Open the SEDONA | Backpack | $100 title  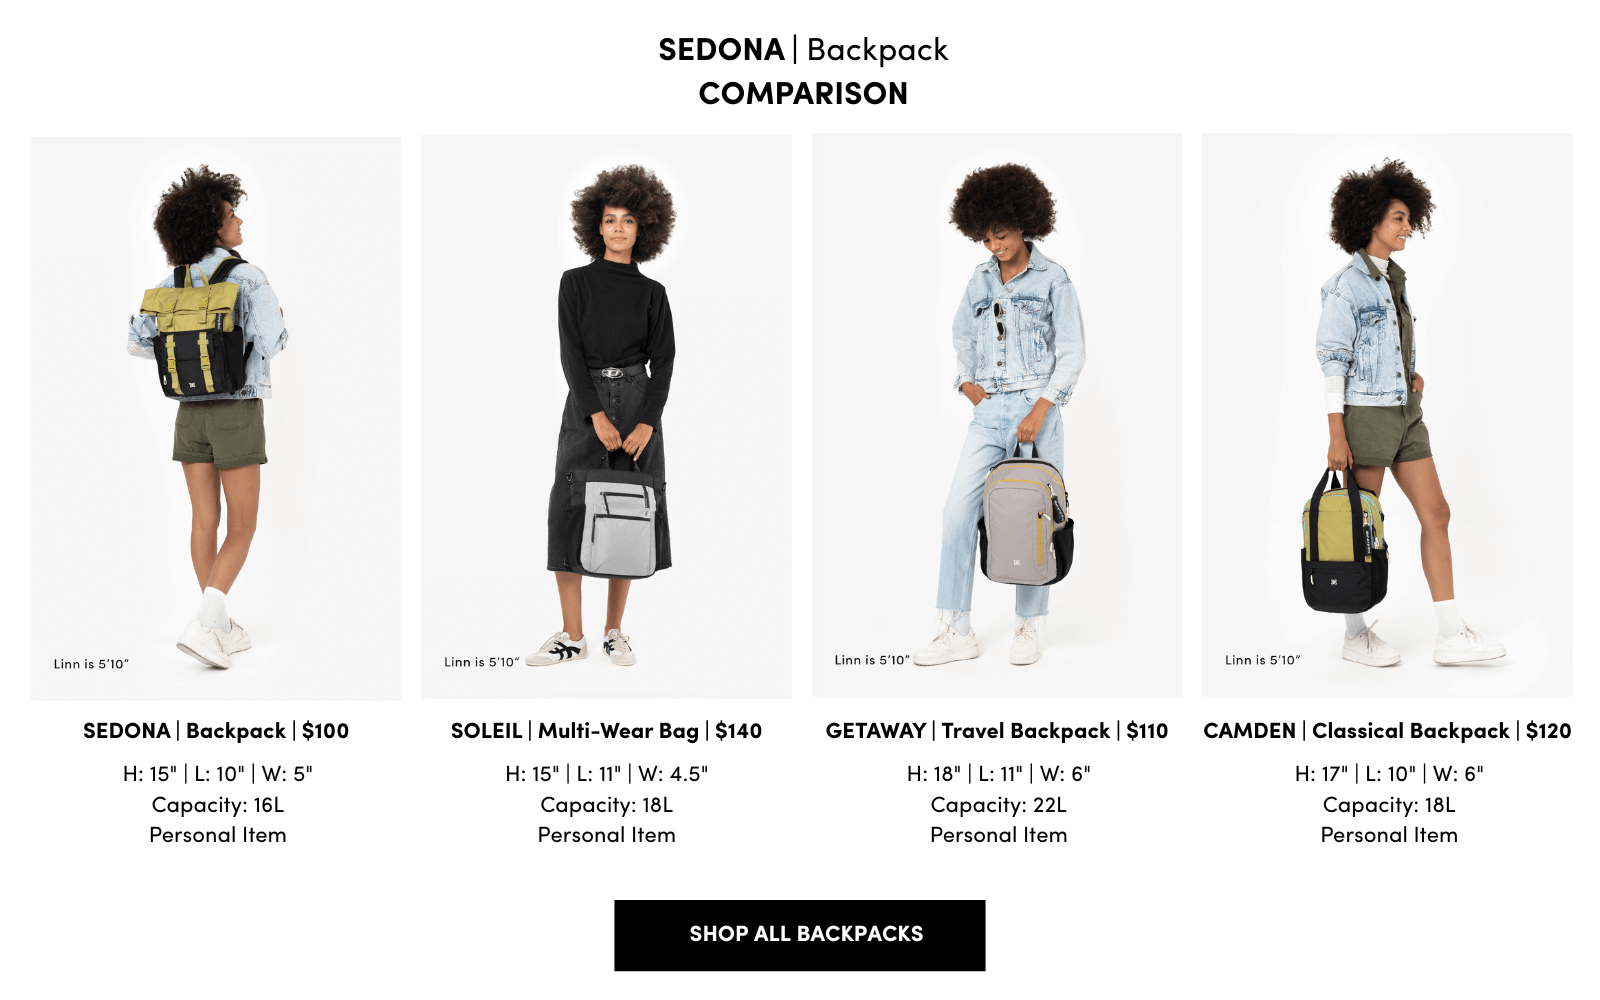[x=216, y=731]
